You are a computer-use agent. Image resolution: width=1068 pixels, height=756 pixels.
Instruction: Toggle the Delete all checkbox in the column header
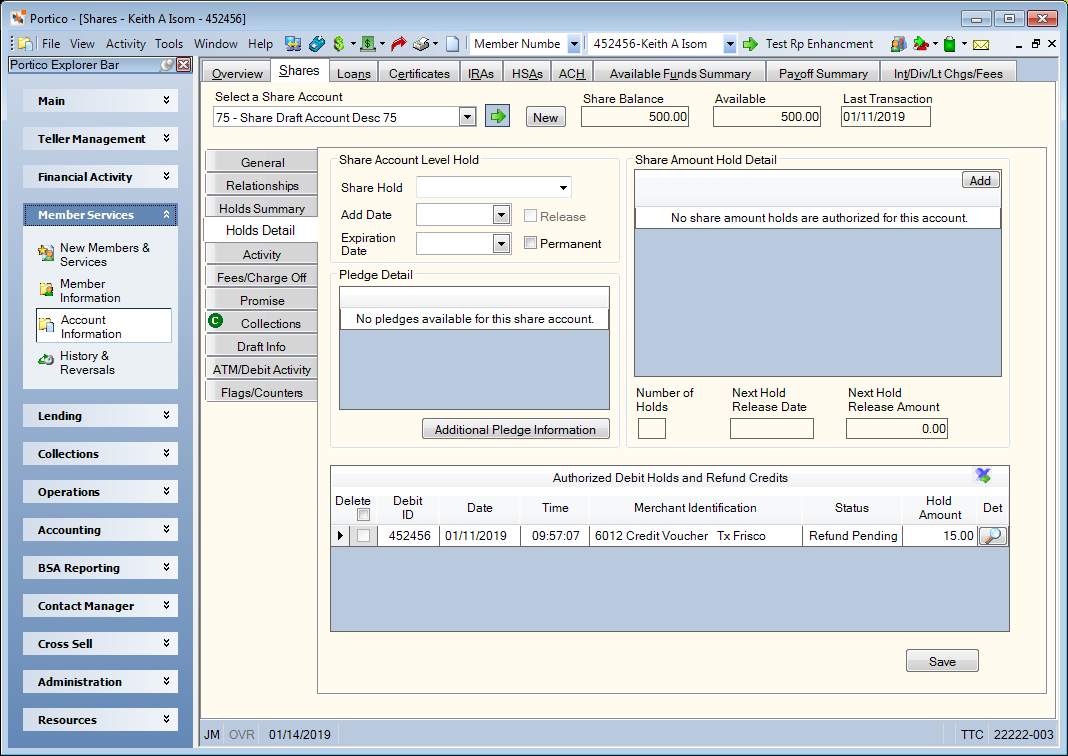364,515
